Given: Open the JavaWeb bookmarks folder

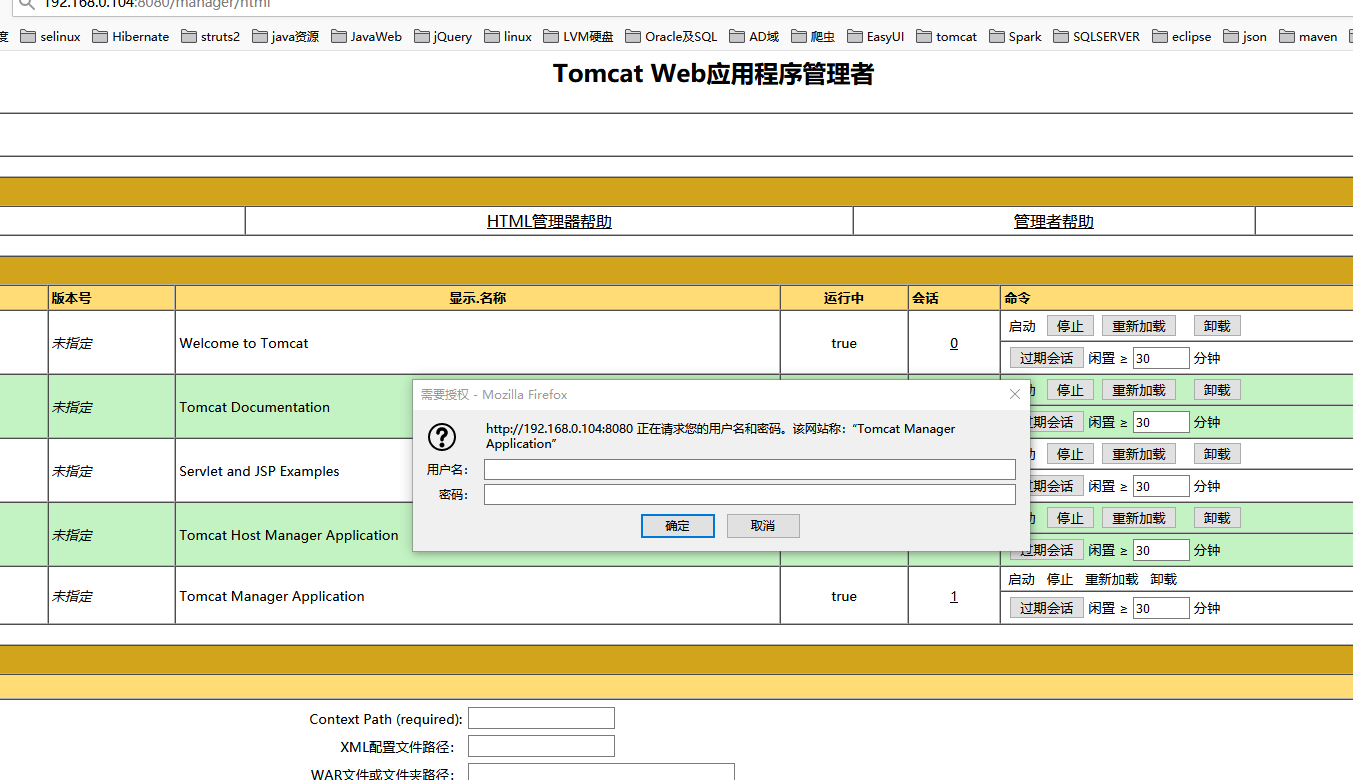Looking at the screenshot, I should click(x=367, y=37).
